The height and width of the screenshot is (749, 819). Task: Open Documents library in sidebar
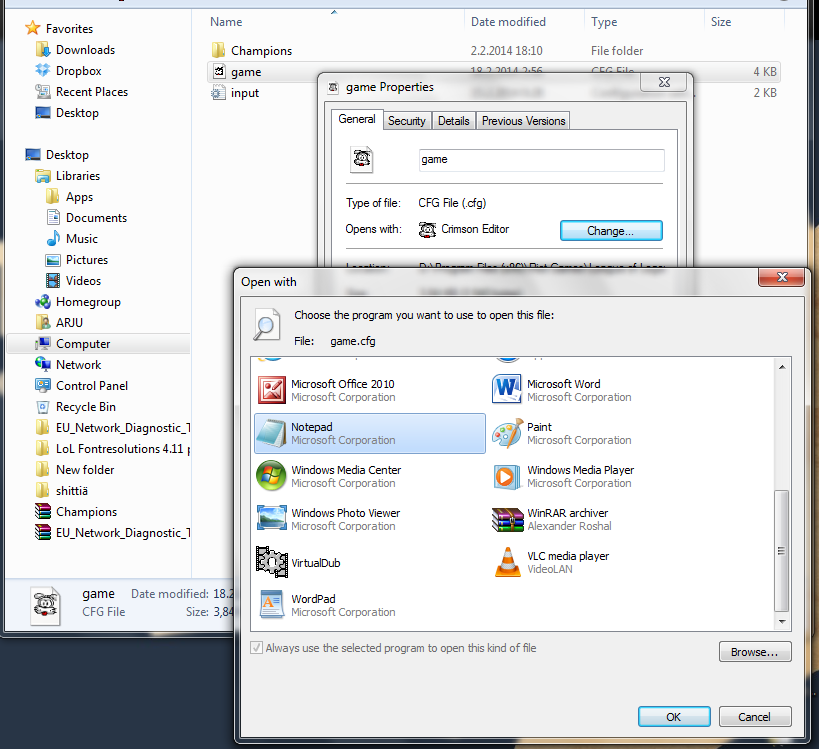click(96, 218)
